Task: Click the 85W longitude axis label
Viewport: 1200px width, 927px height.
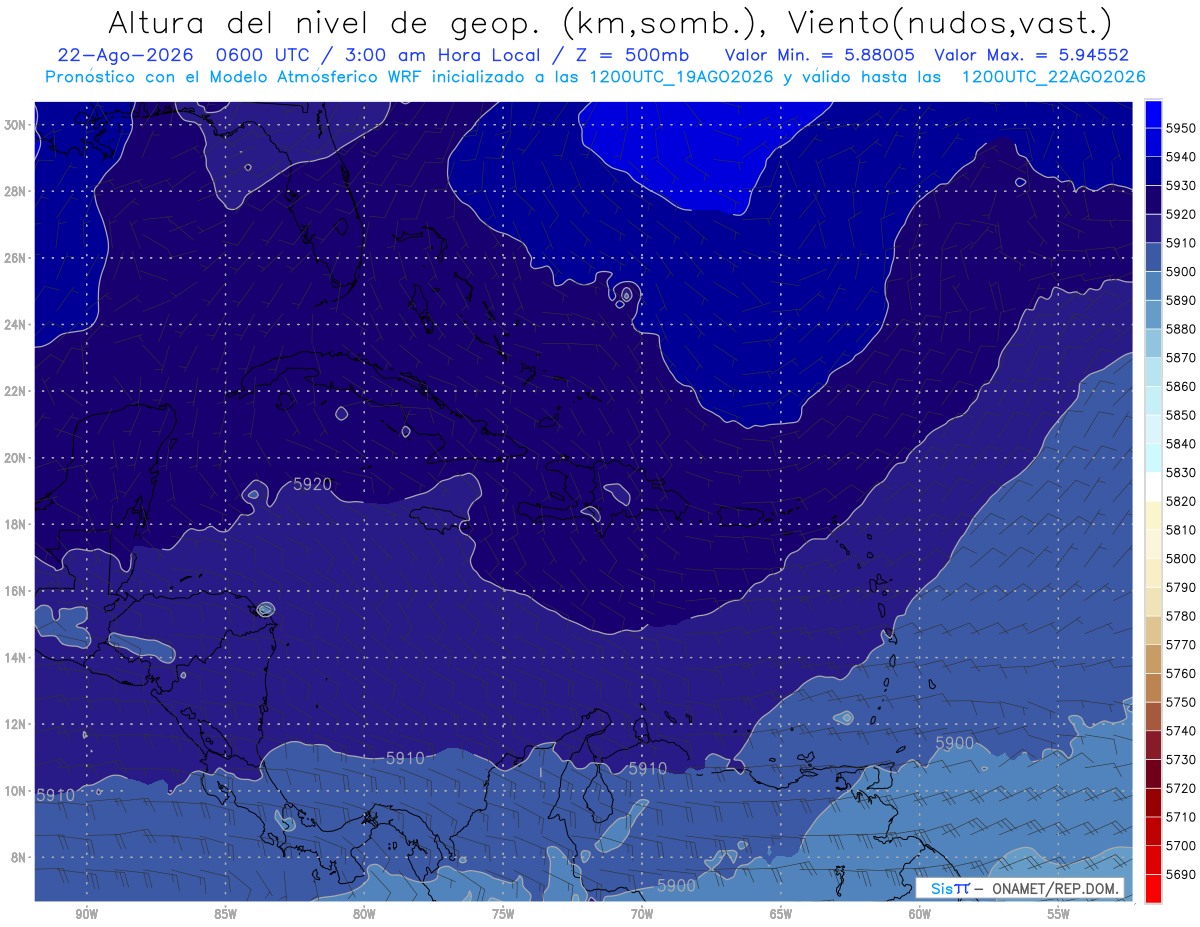Action: pos(225,912)
